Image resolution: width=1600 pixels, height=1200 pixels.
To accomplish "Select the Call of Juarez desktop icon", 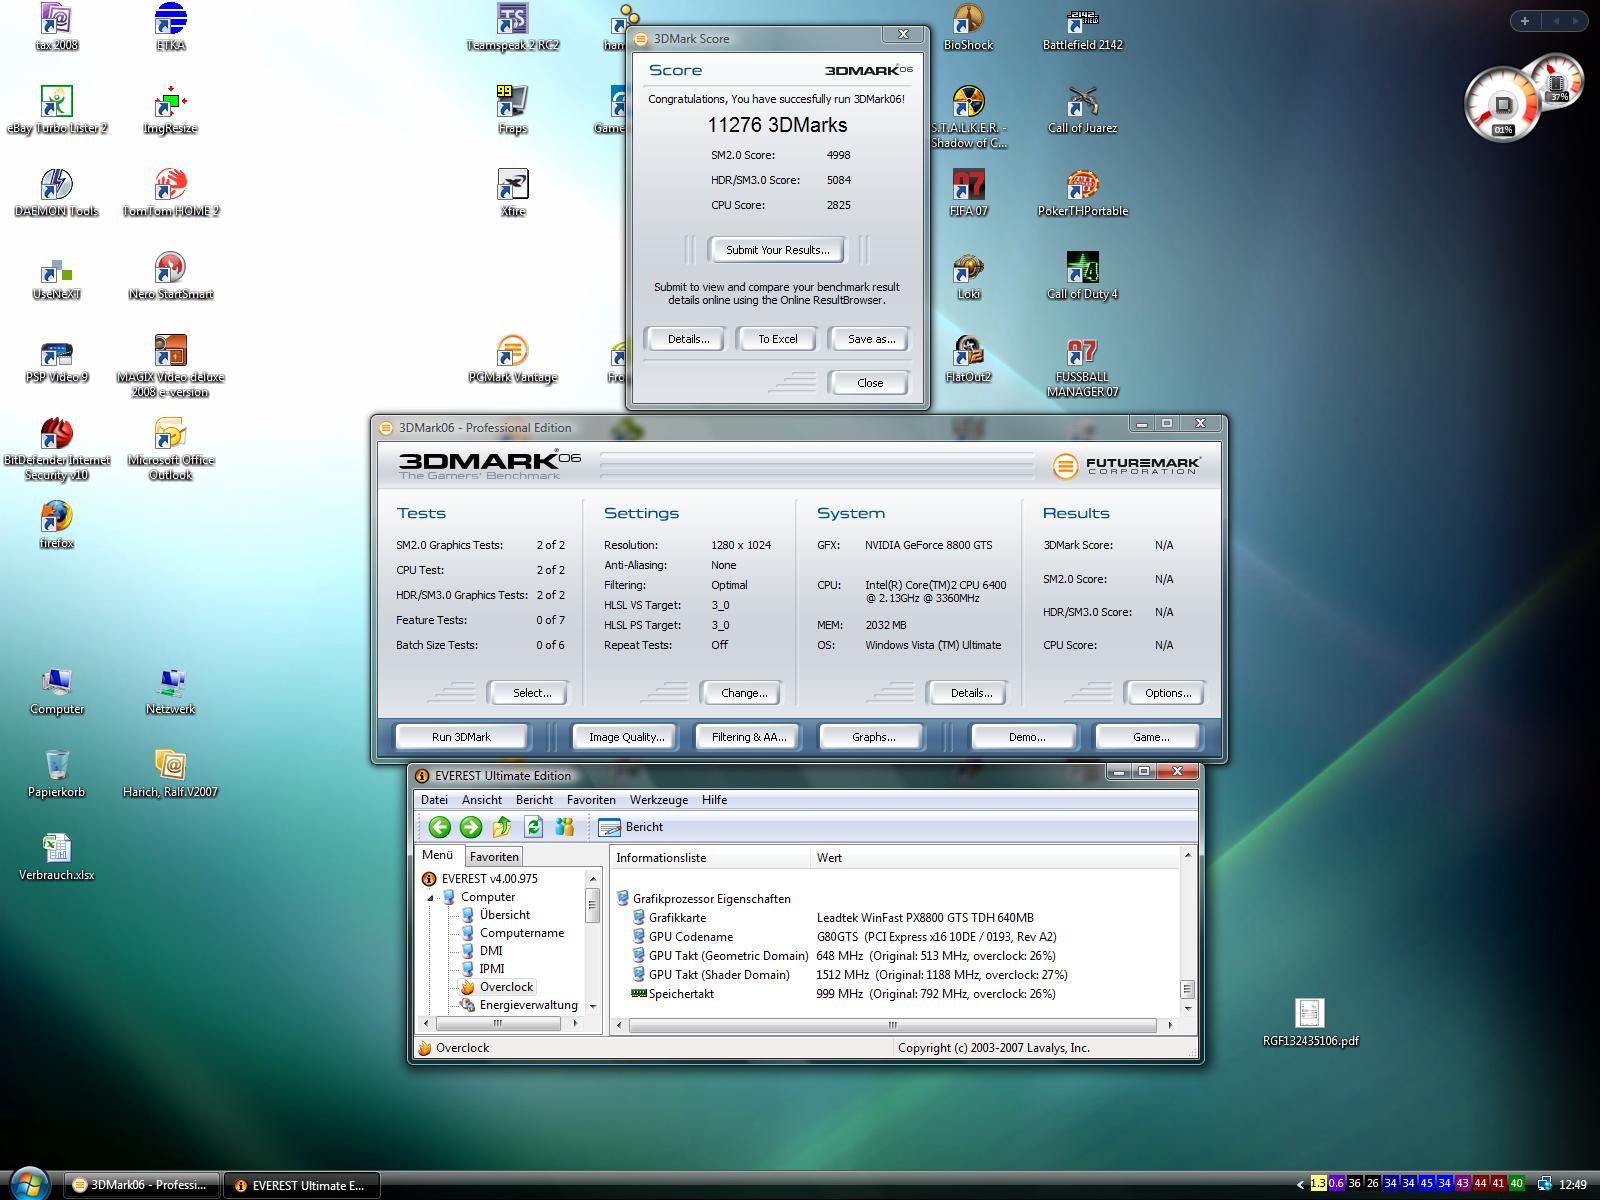I will 1083,110.
